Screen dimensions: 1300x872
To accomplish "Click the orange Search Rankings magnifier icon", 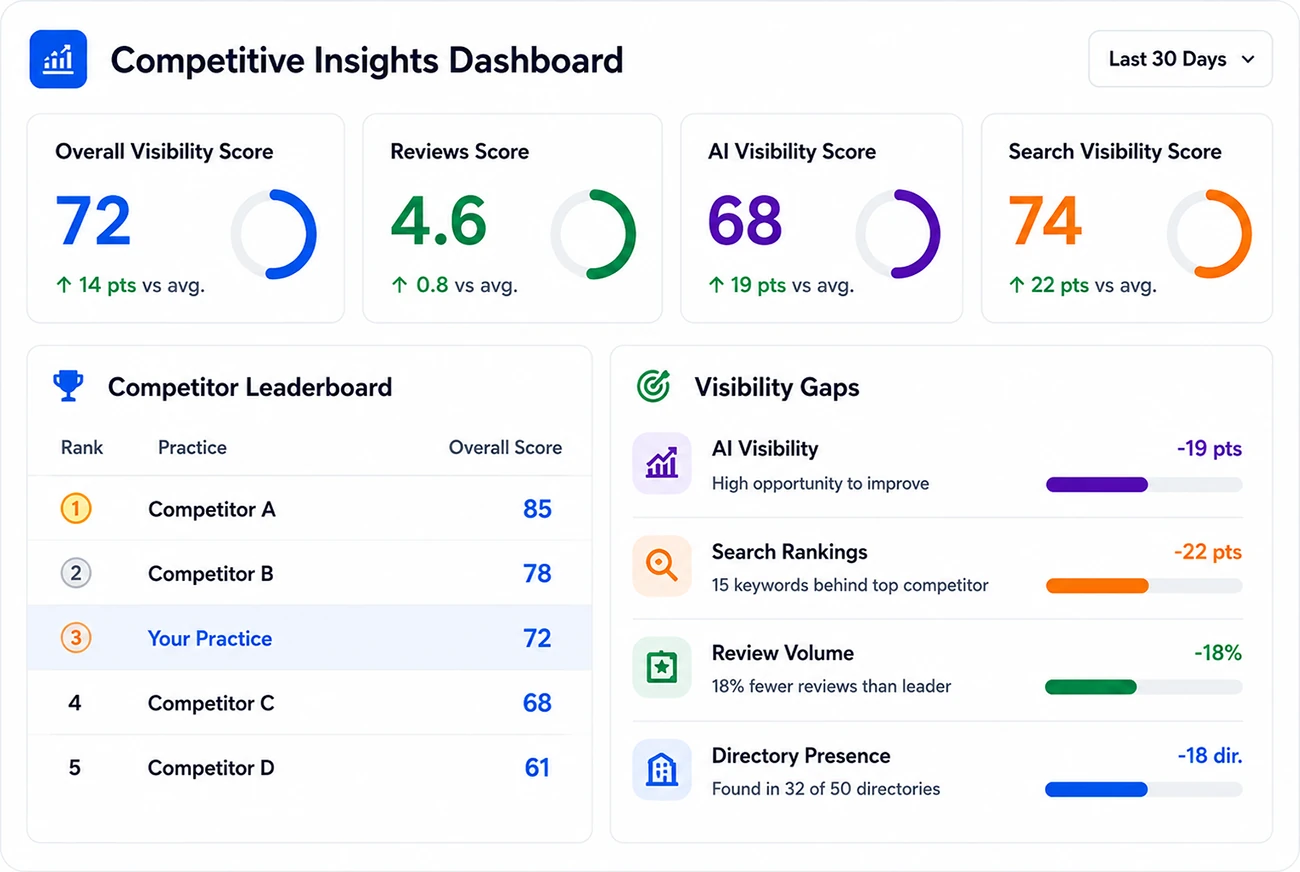I will [x=662, y=566].
